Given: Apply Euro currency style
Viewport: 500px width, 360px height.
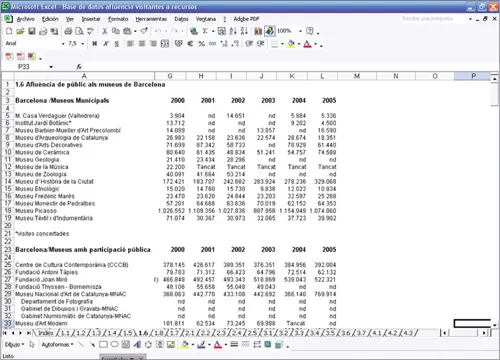Looking at the screenshot, I should pyautogui.click(x=190, y=44).
